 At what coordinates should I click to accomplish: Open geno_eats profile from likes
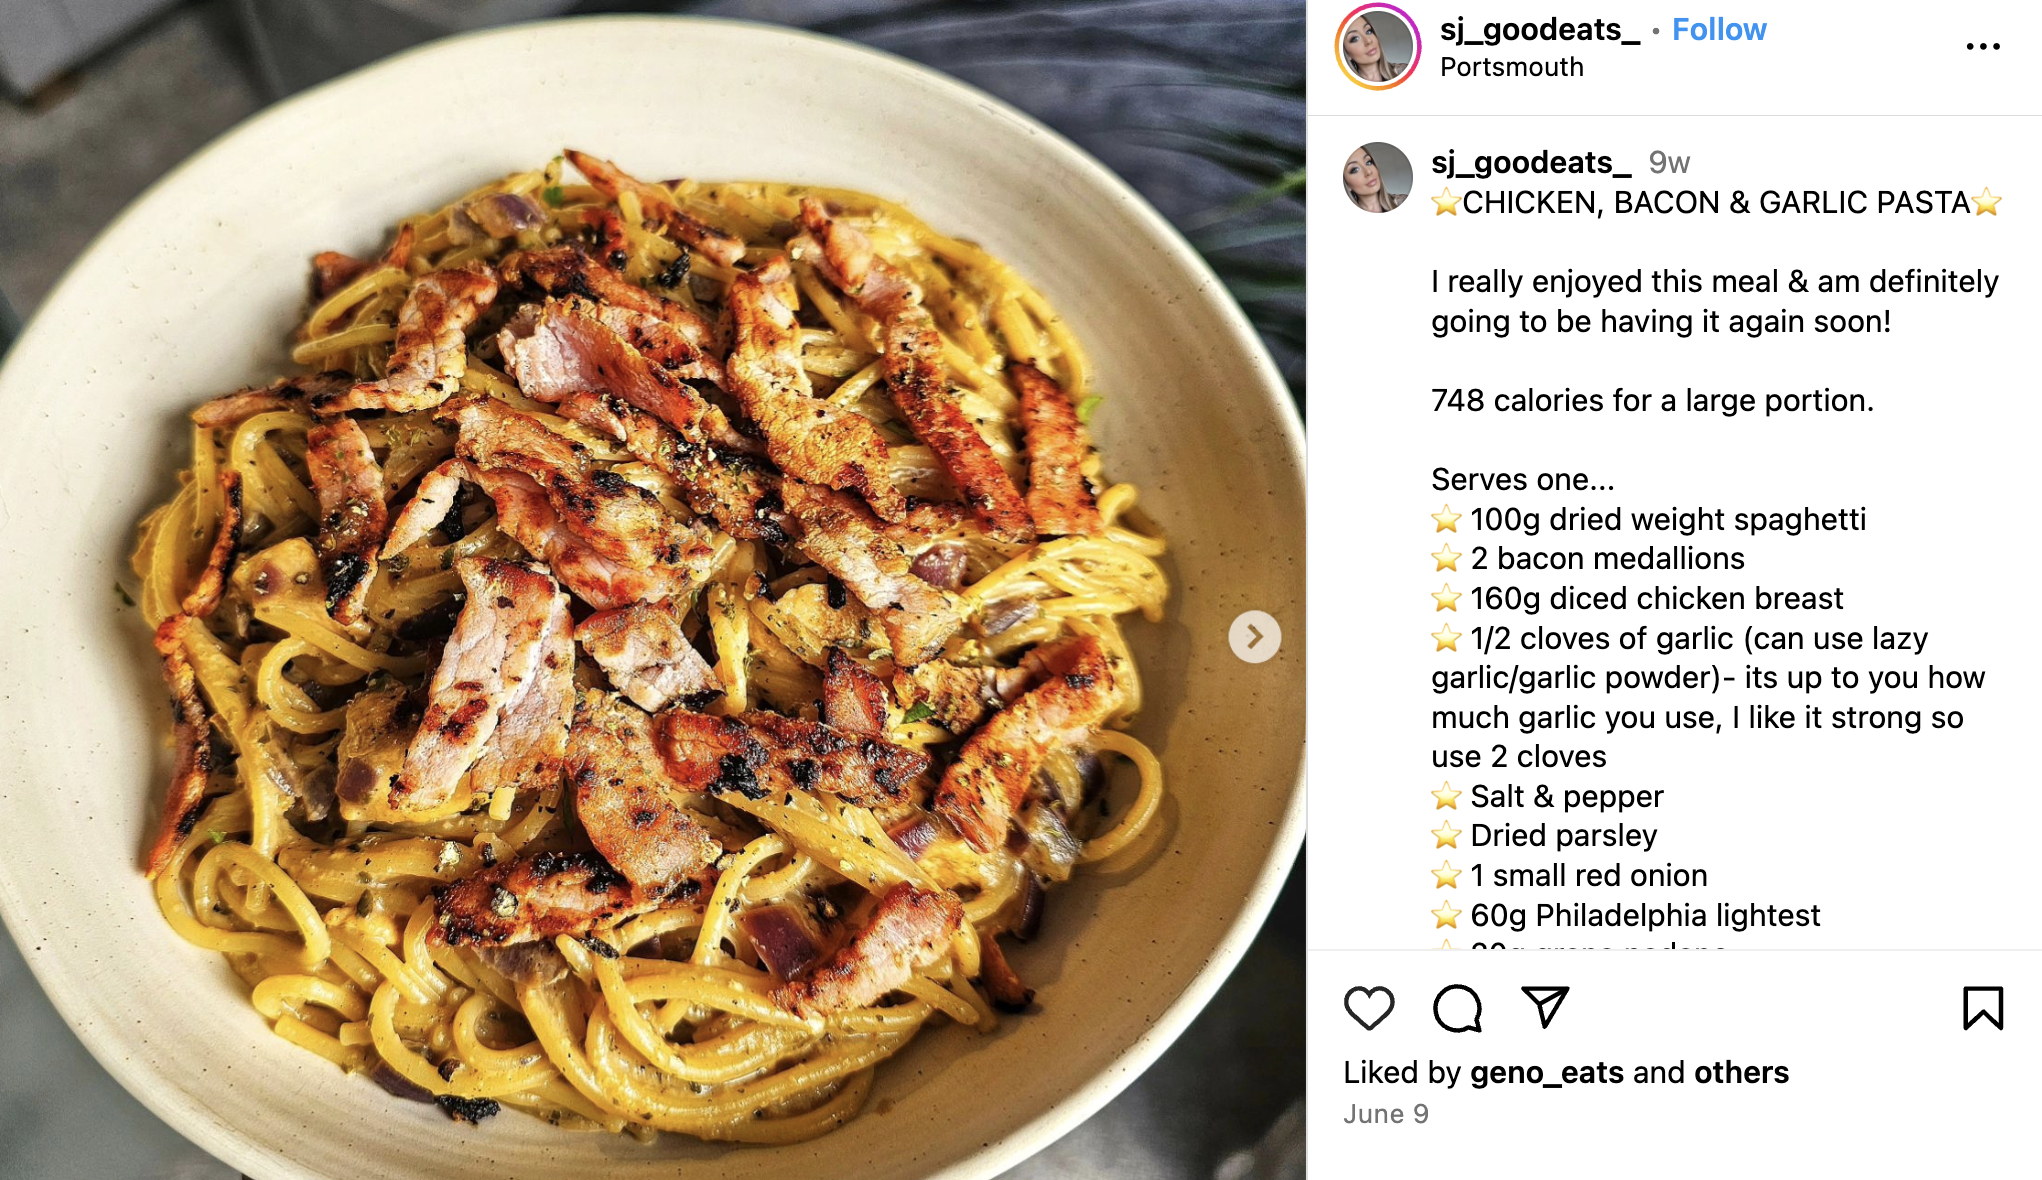click(x=1546, y=1072)
